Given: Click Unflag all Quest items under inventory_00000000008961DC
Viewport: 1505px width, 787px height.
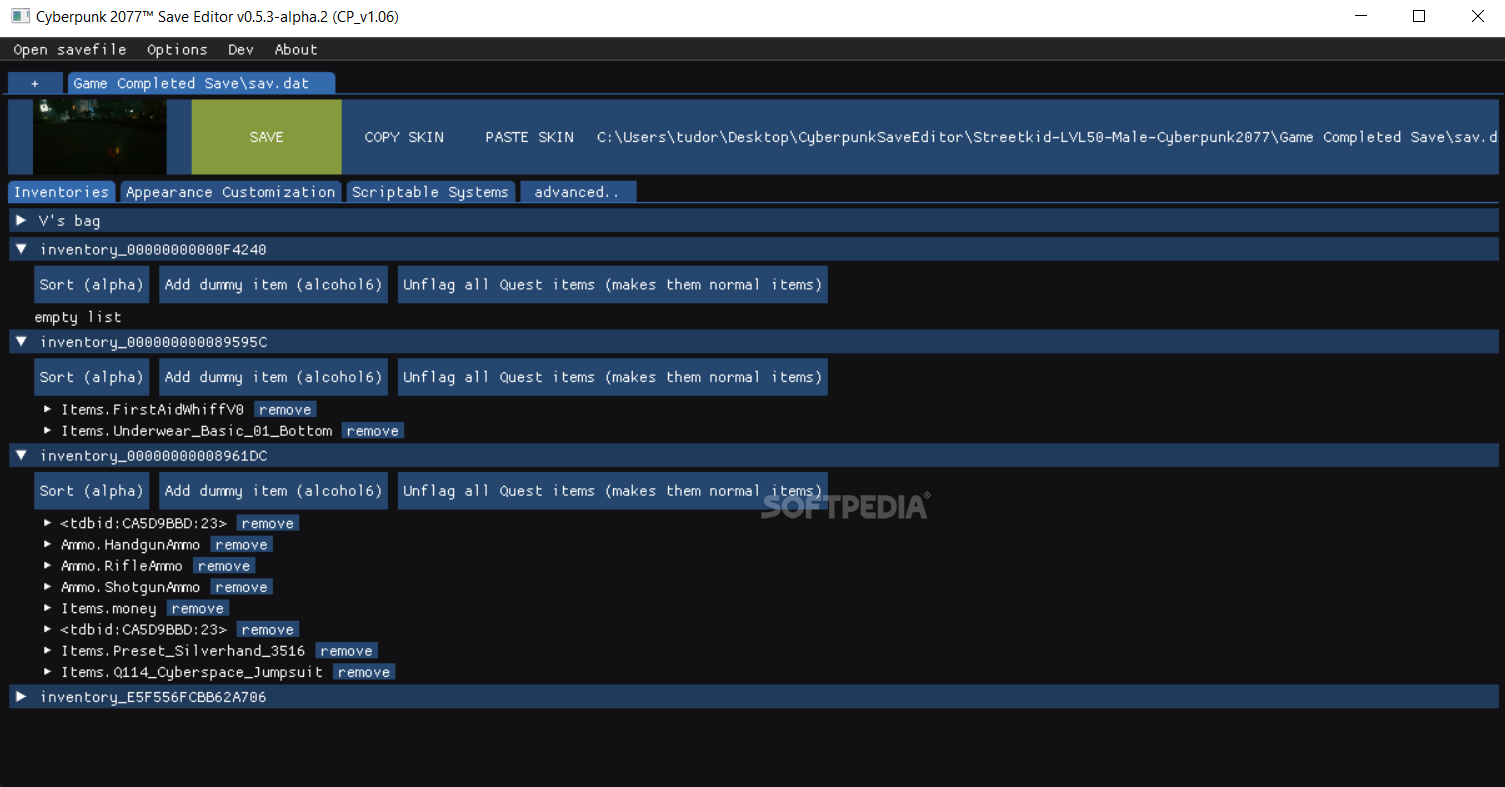Looking at the screenshot, I should [612, 491].
